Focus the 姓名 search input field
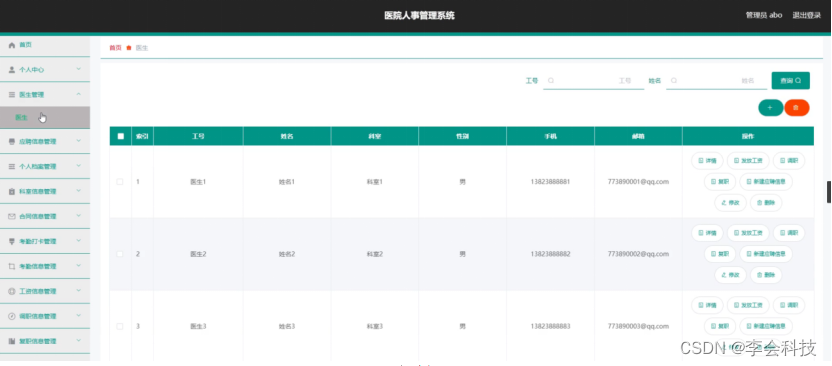The width and height of the screenshot is (832, 366). click(716, 81)
